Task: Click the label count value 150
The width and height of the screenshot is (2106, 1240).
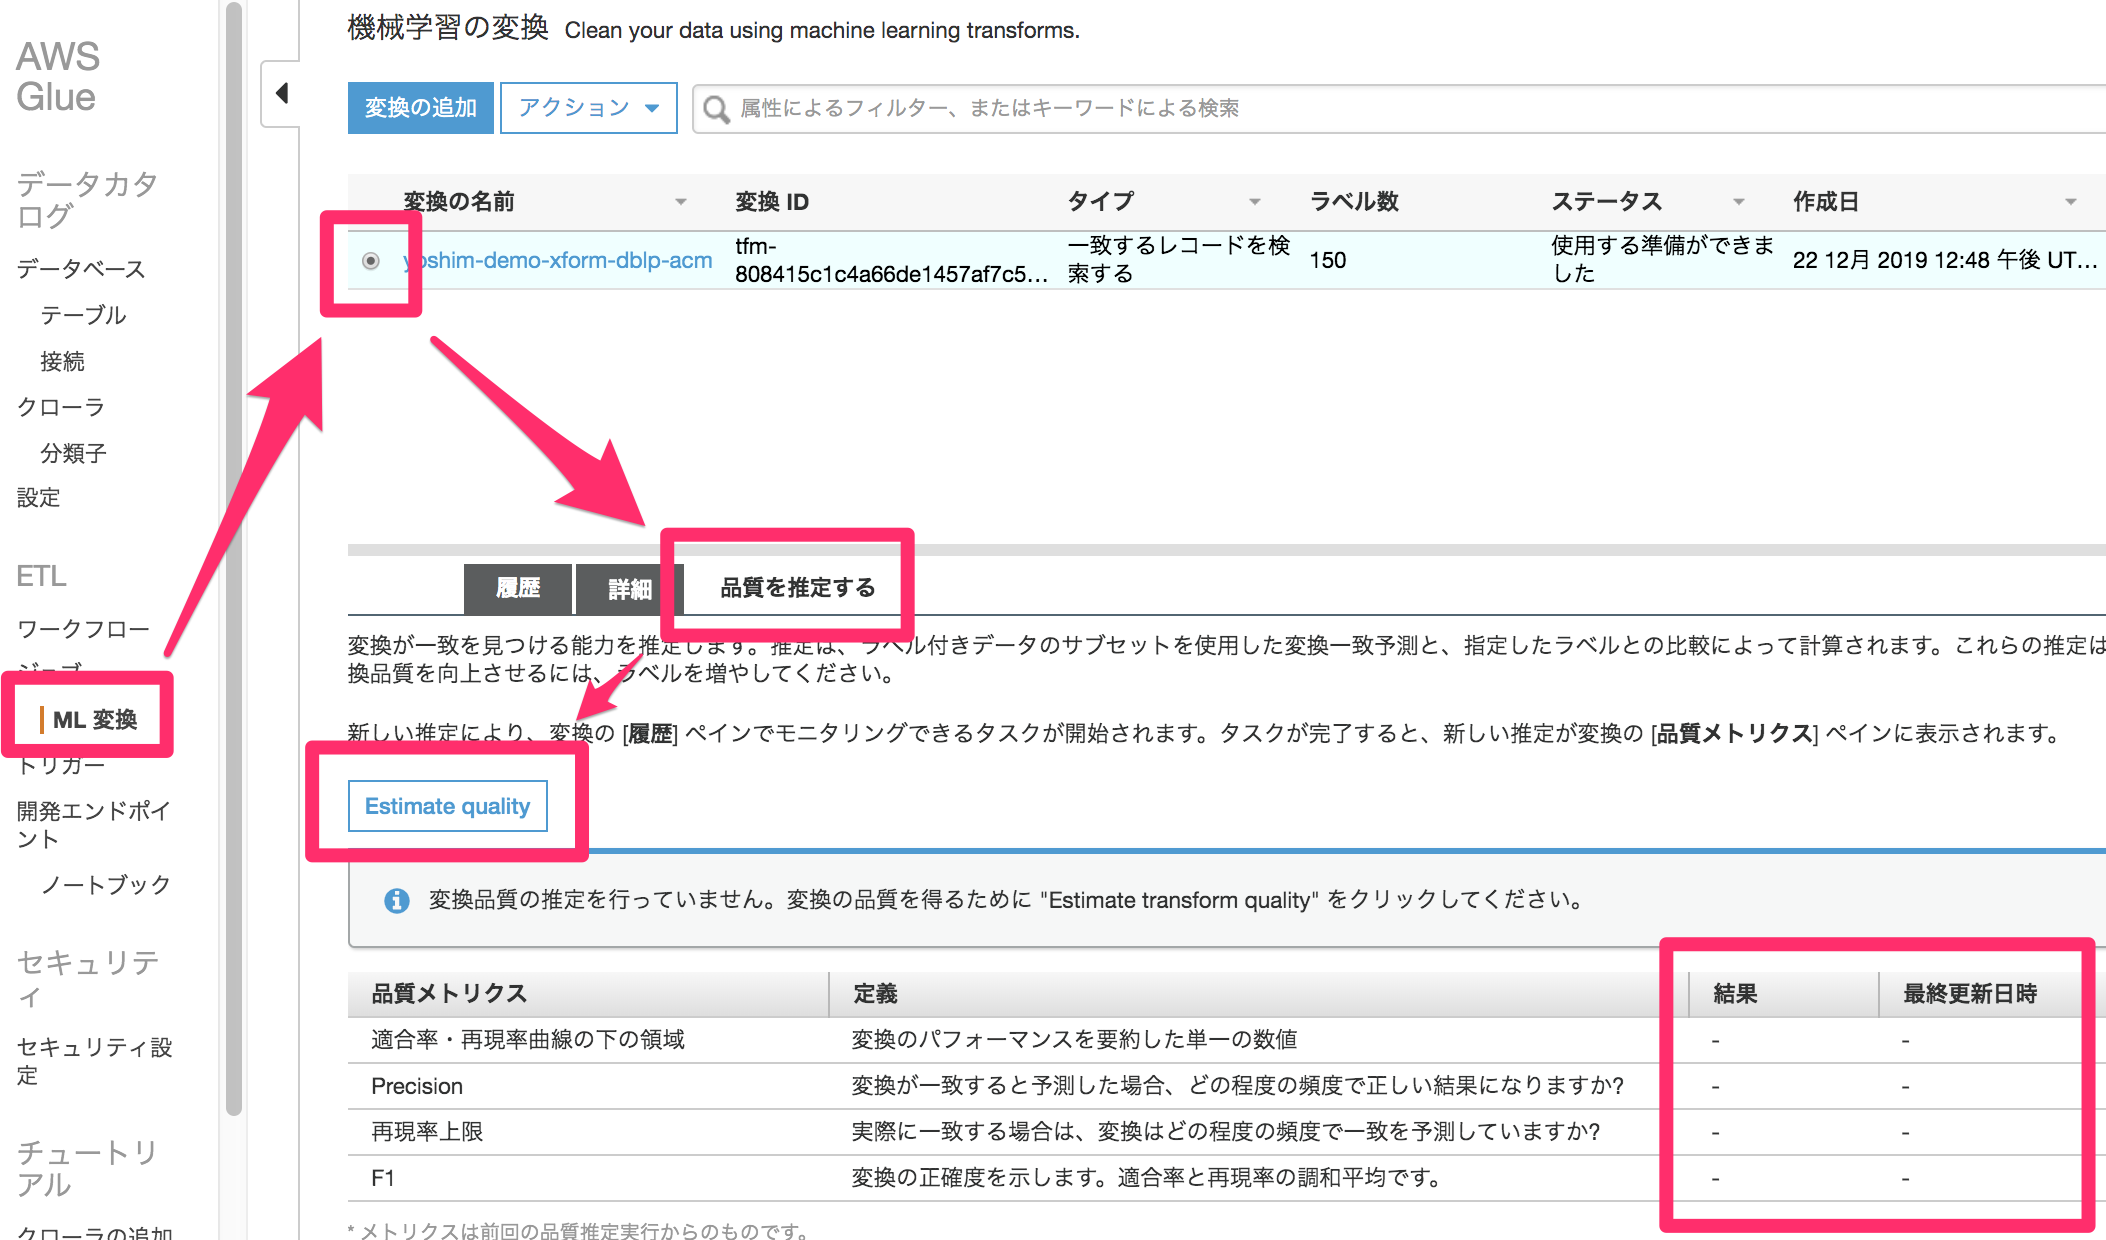Action: point(1328,261)
